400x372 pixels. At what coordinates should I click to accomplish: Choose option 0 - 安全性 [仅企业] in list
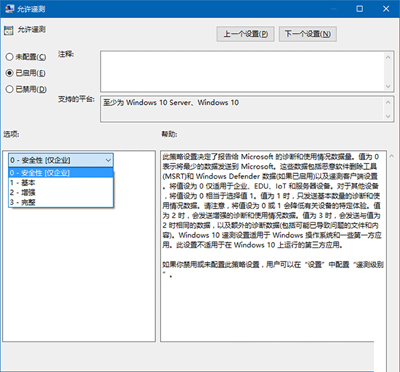coord(61,173)
